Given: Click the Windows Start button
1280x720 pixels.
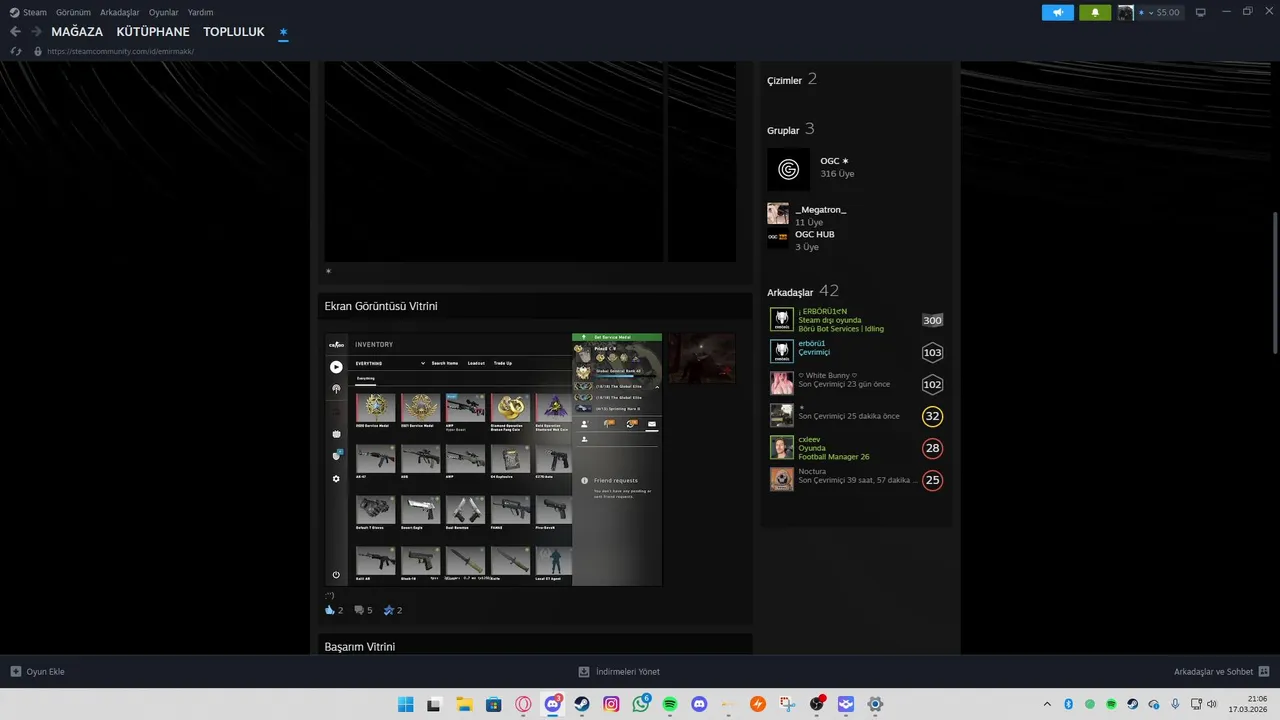Looking at the screenshot, I should click(405, 704).
